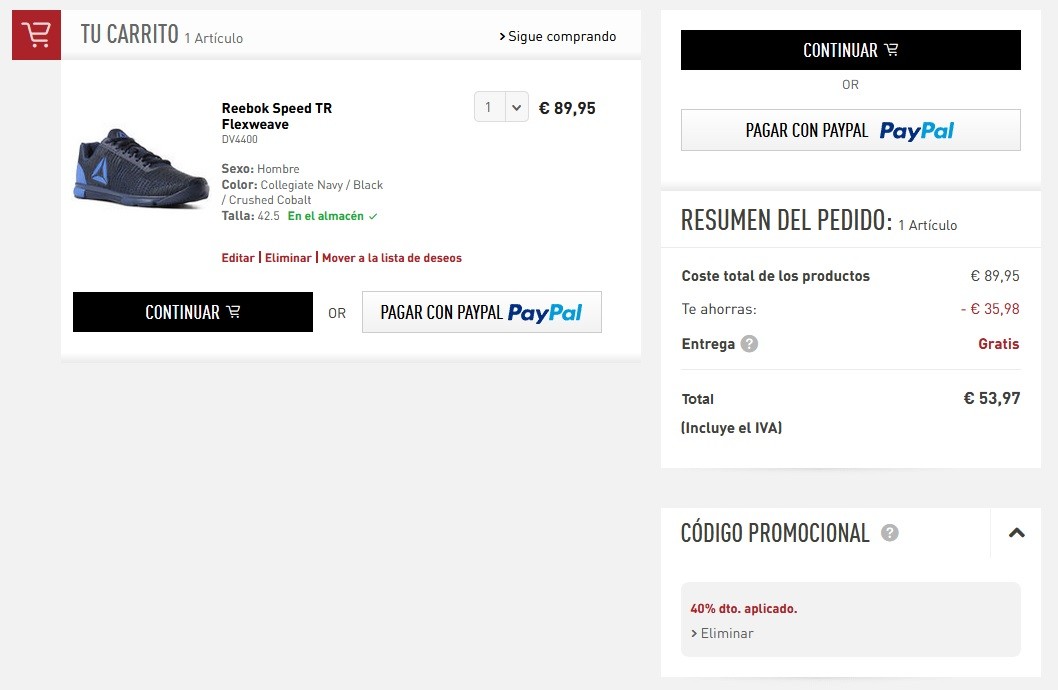Collapse the Código Promocional section chevron
This screenshot has width=1058, height=690.
tap(1016, 533)
